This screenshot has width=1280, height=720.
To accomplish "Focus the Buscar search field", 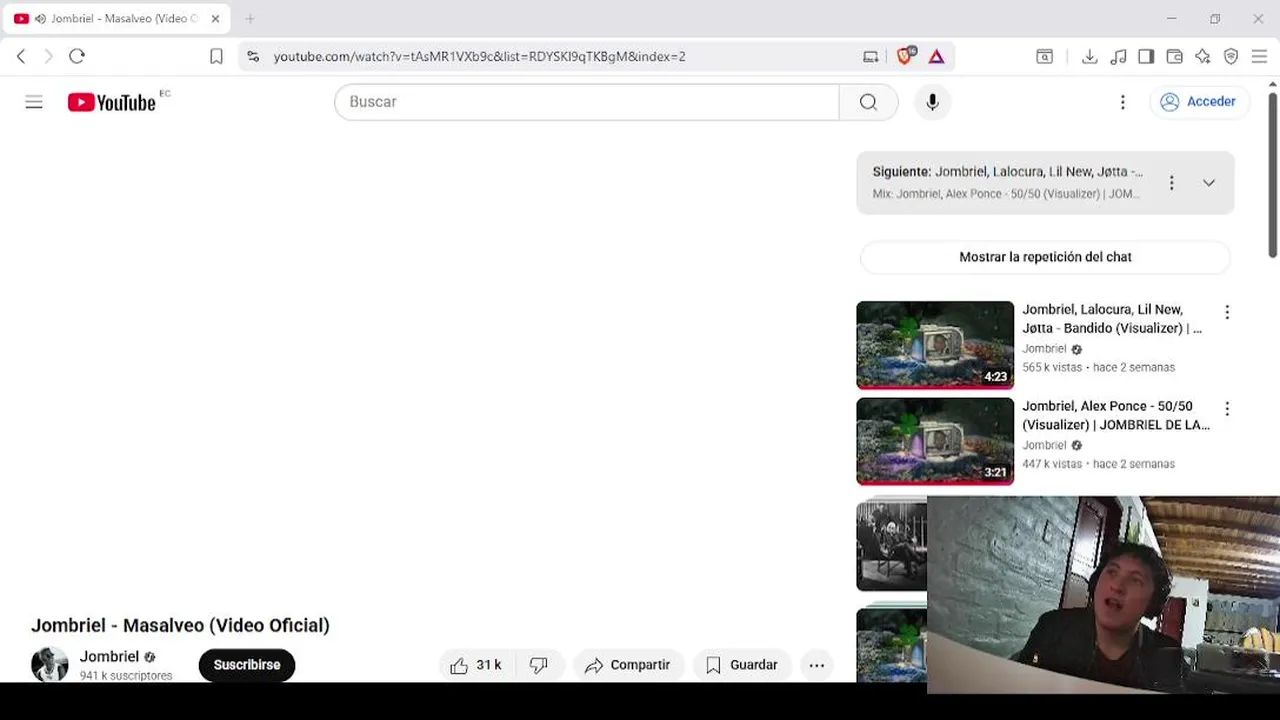I will tap(587, 102).
